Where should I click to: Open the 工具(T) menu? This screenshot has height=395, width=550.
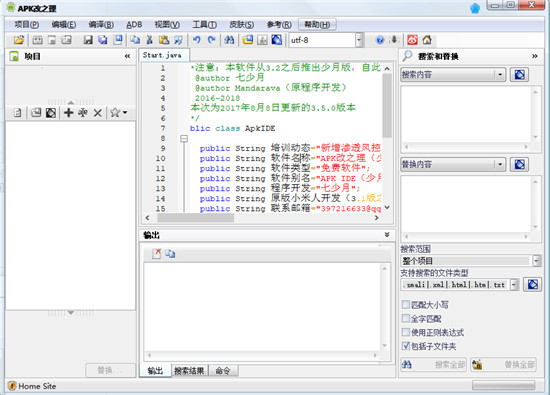point(205,25)
